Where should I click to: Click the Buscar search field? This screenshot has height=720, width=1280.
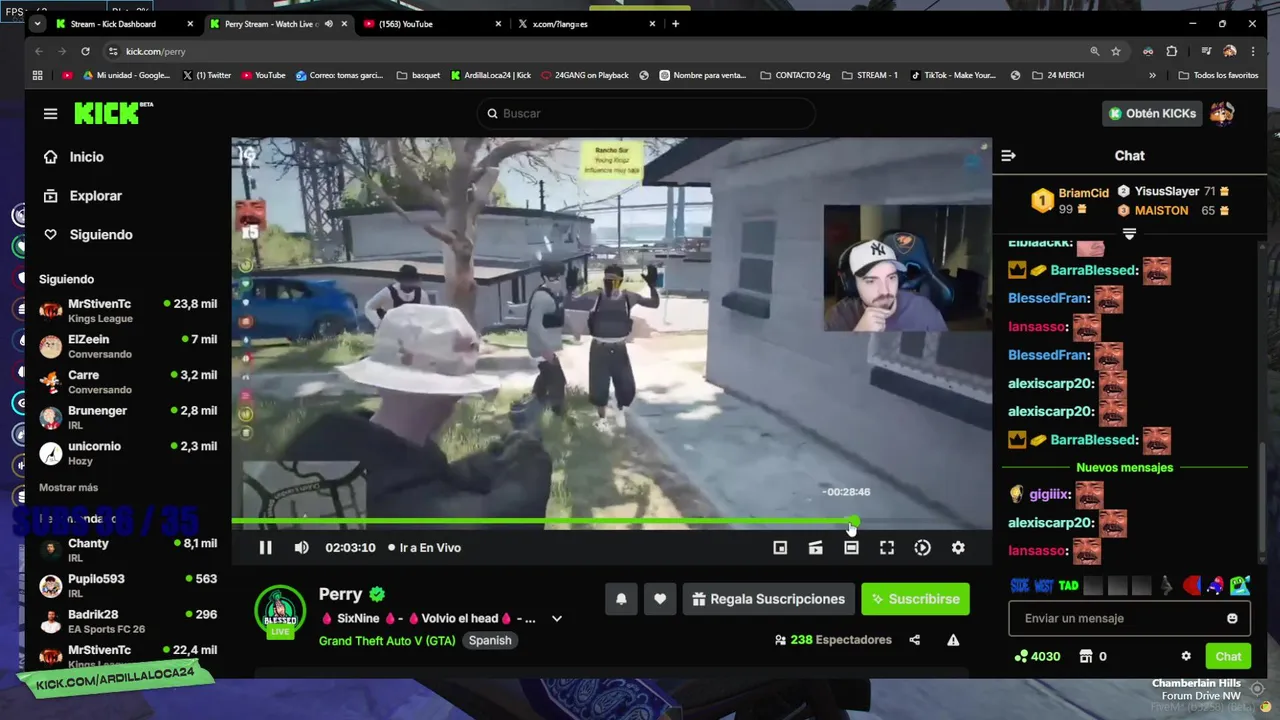[x=645, y=113]
